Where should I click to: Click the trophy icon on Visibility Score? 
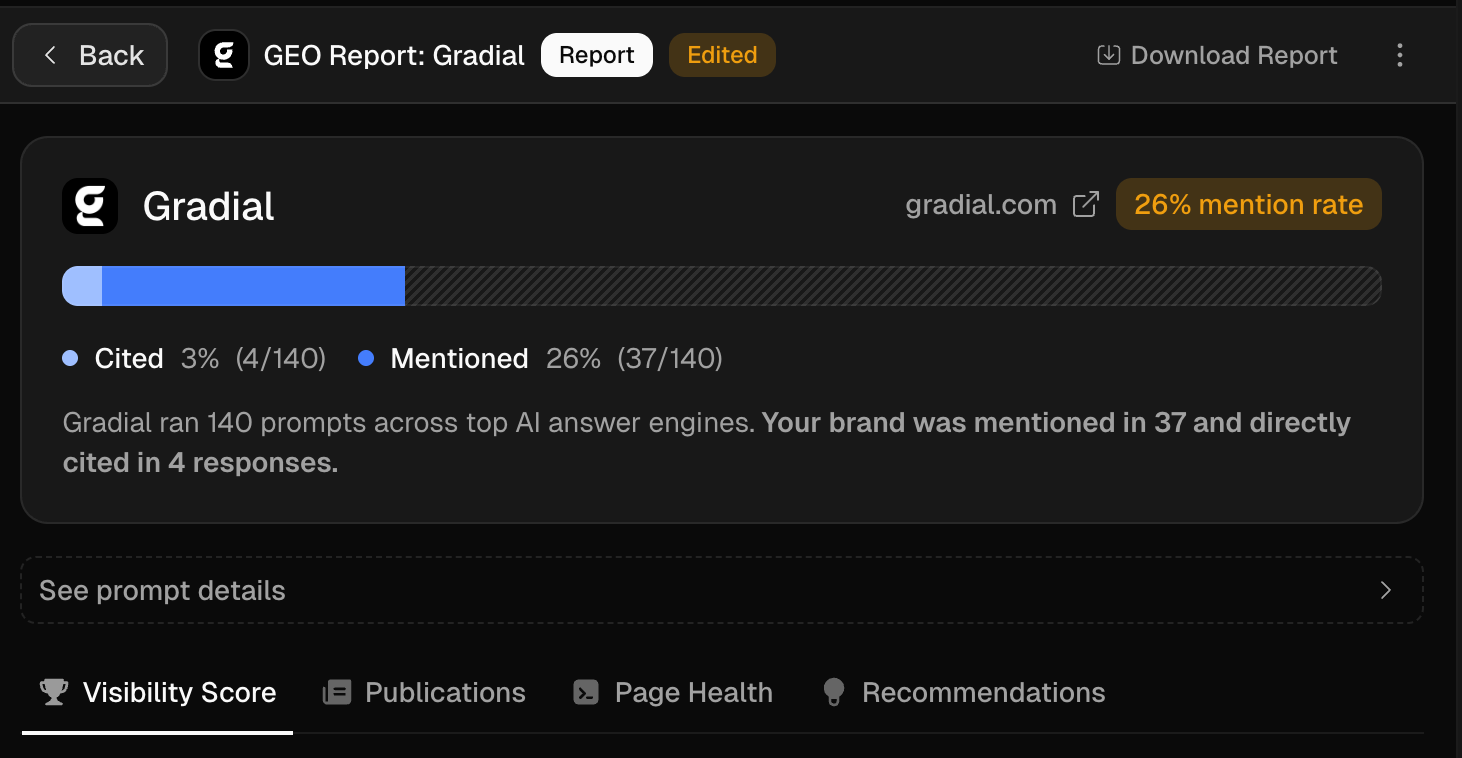(54, 692)
